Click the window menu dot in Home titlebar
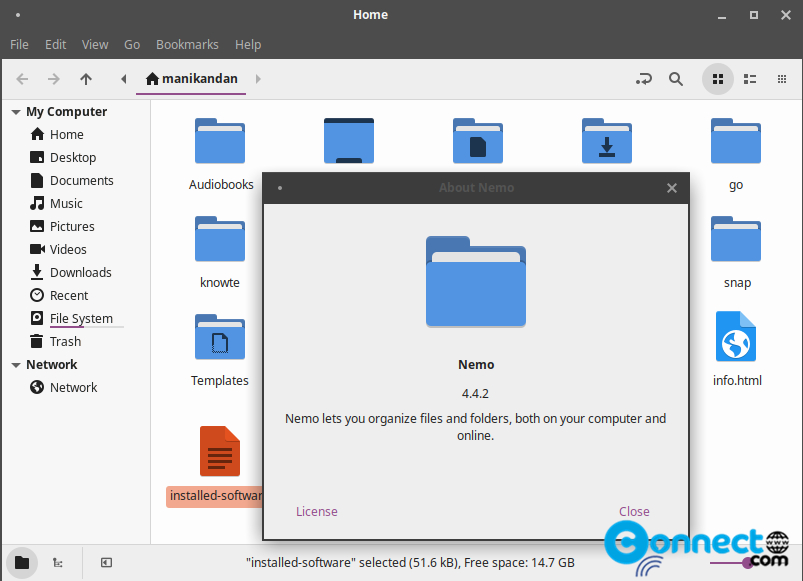 point(18,15)
